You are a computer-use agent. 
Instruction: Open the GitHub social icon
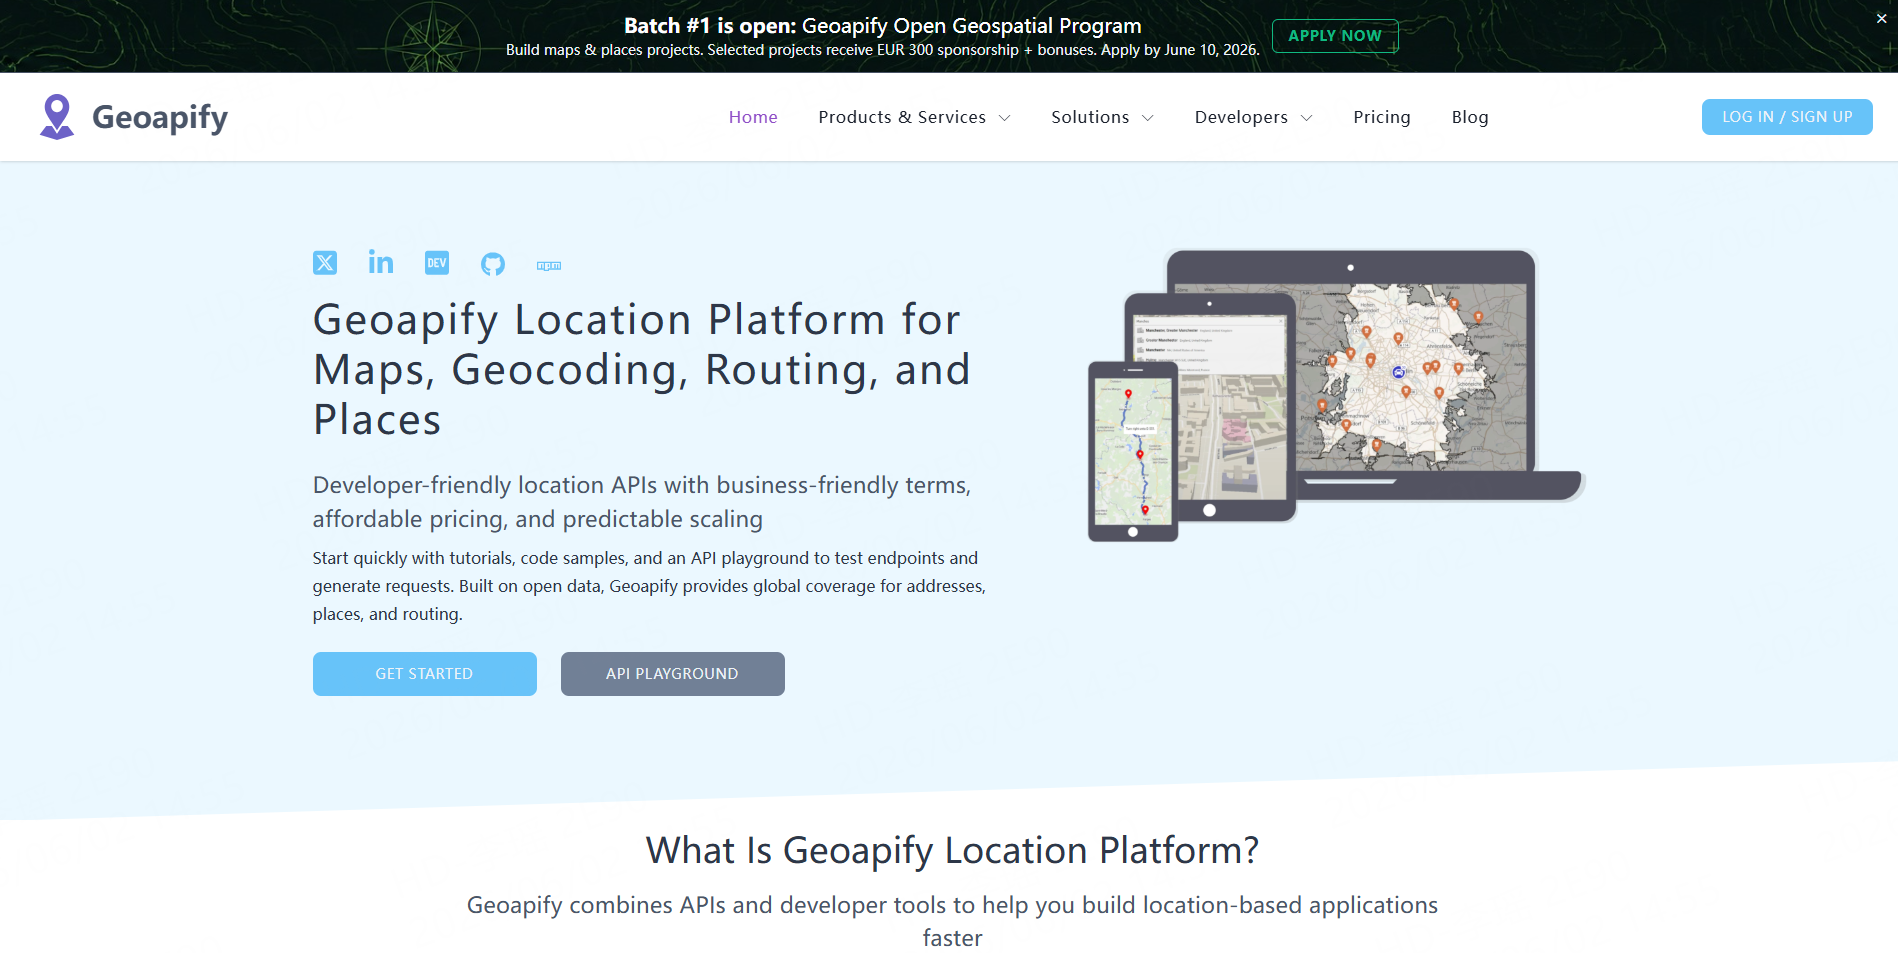(493, 264)
